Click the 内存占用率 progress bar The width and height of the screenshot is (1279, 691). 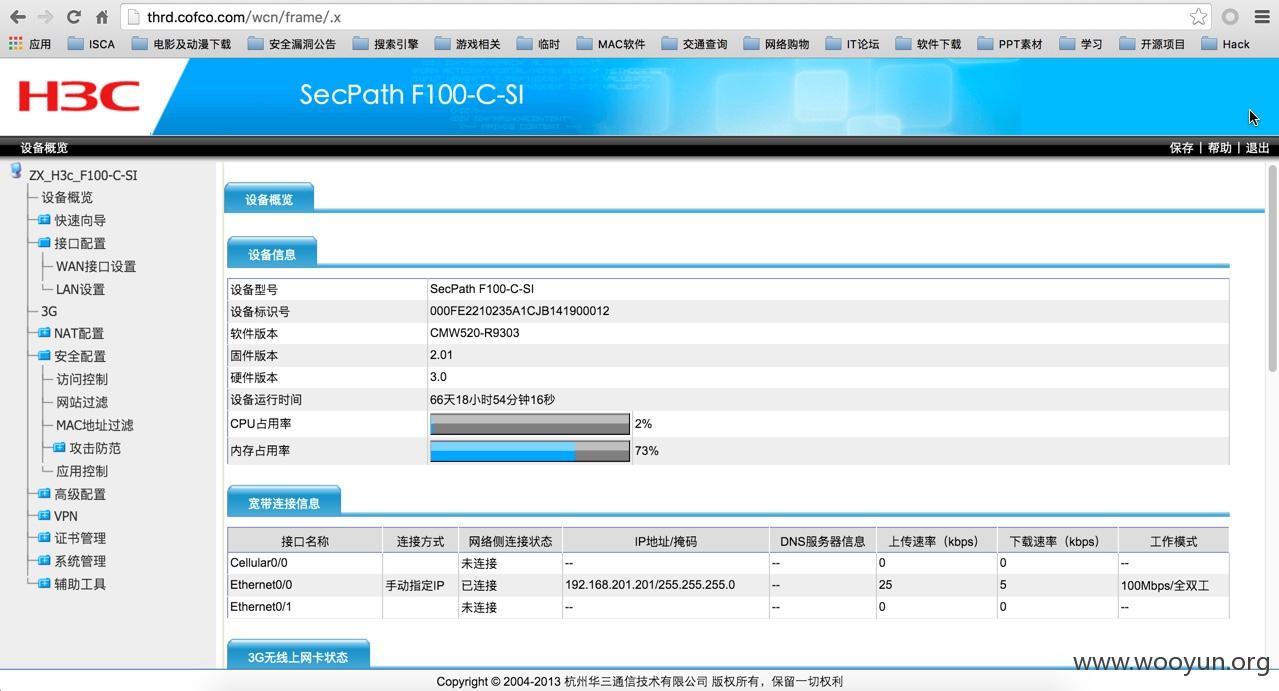(530, 451)
